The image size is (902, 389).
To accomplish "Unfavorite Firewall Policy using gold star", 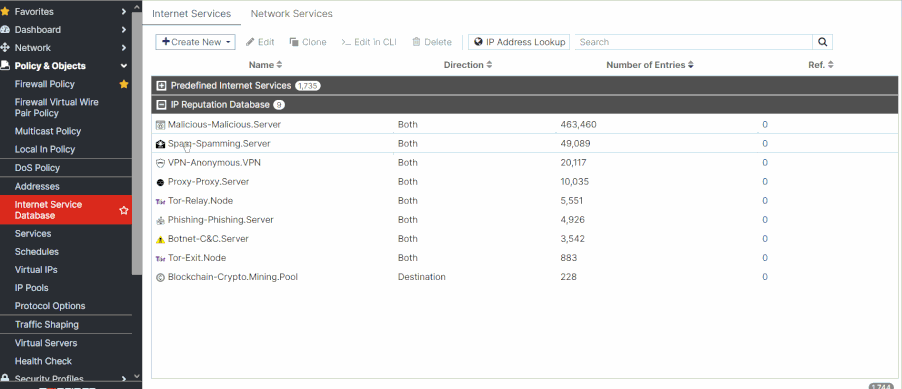I will tap(124, 84).
